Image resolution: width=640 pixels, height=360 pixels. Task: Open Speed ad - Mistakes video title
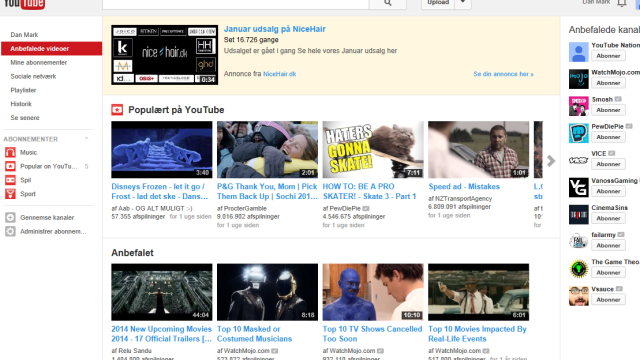(x=464, y=187)
